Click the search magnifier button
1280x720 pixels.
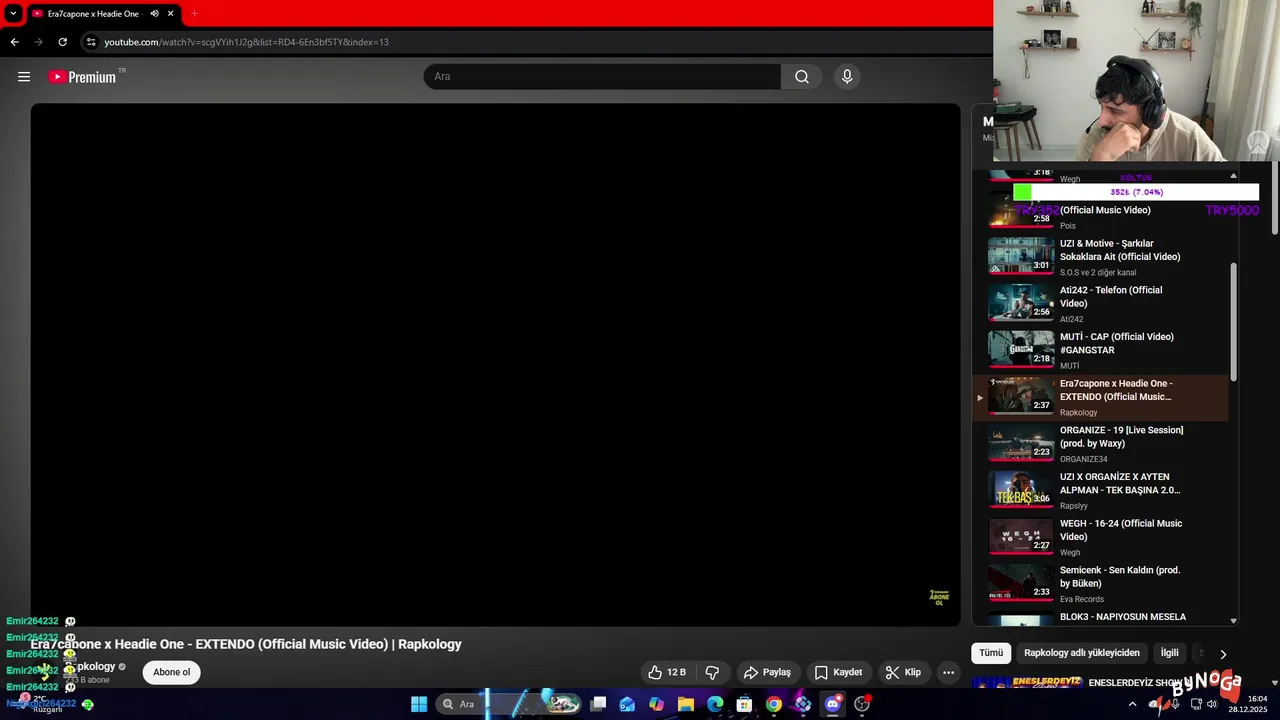(x=802, y=77)
